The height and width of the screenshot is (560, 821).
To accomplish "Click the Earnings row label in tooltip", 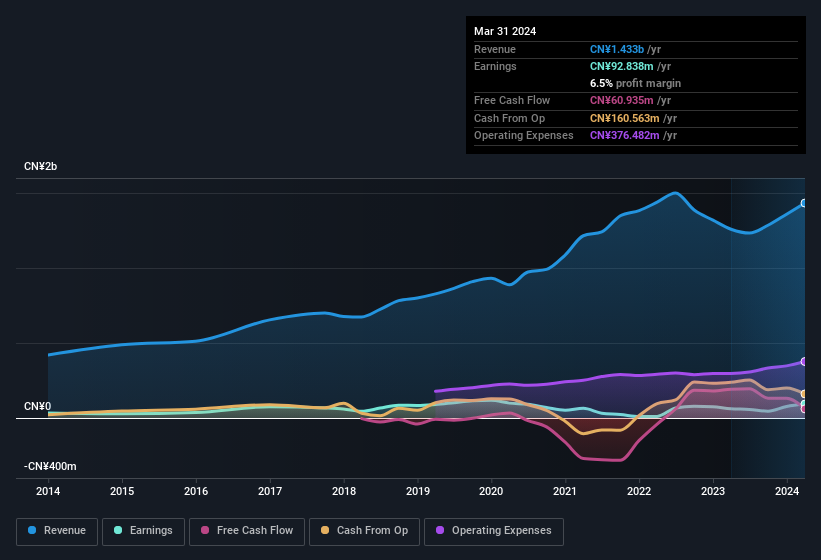I will [x=495, y=66].
